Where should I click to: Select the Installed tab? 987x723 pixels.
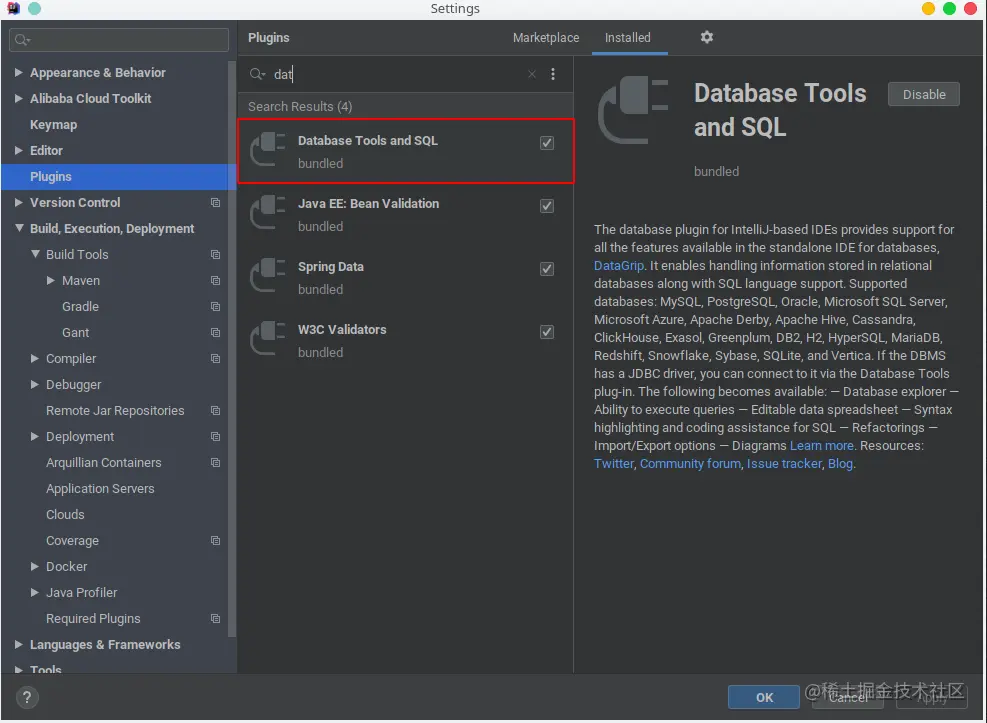[628, 38]
